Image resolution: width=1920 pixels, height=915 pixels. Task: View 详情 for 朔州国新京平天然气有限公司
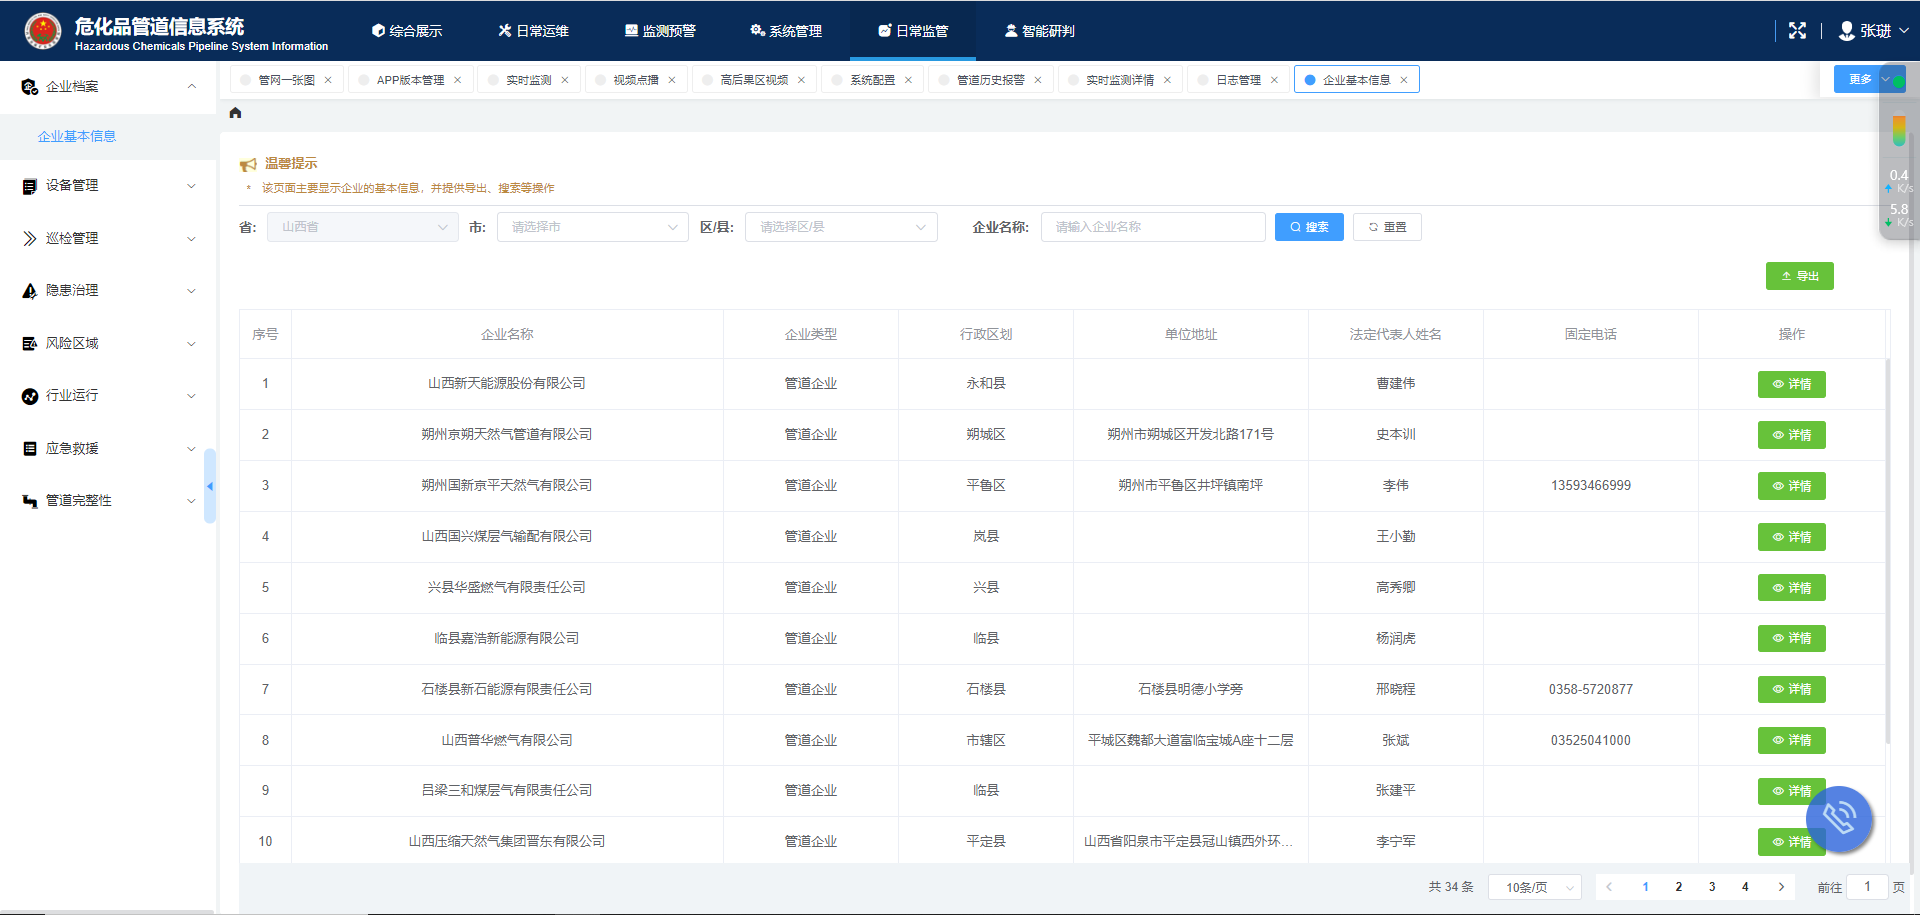coord(1791,486)
